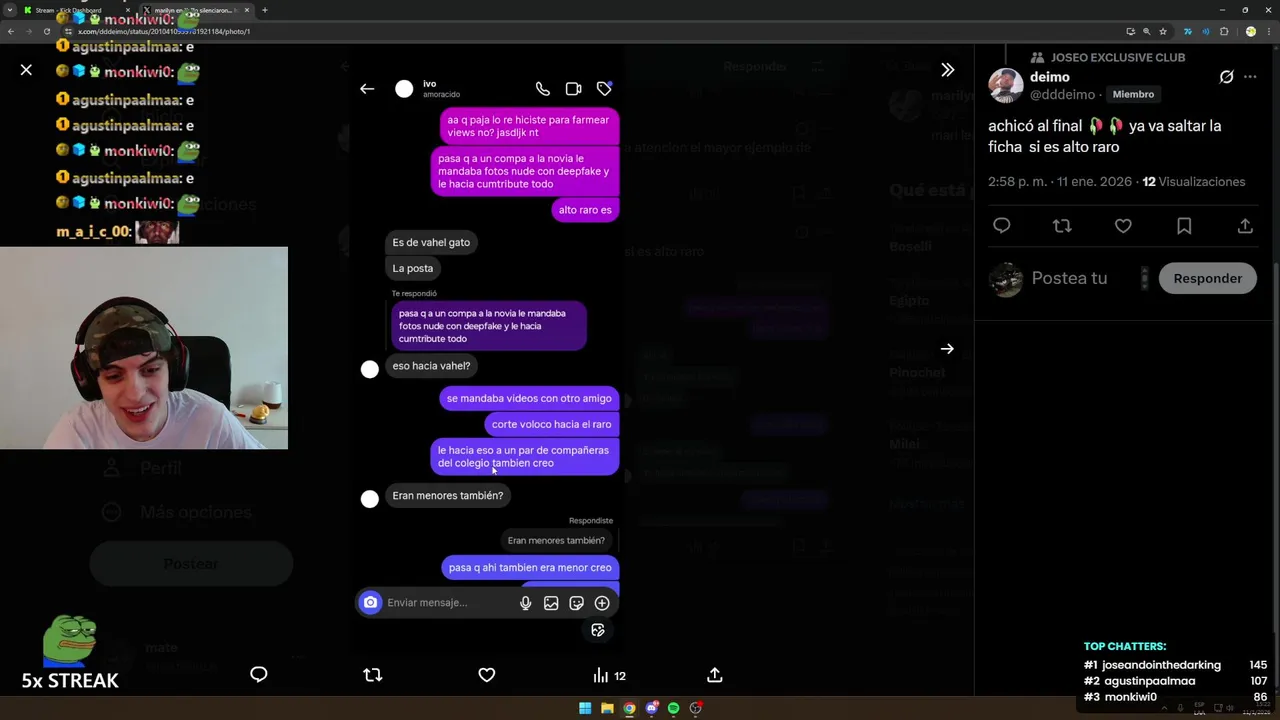1280x720 pixels.
Task: Like via bottom heart icon under photo
Action: [x=487, y=675]
